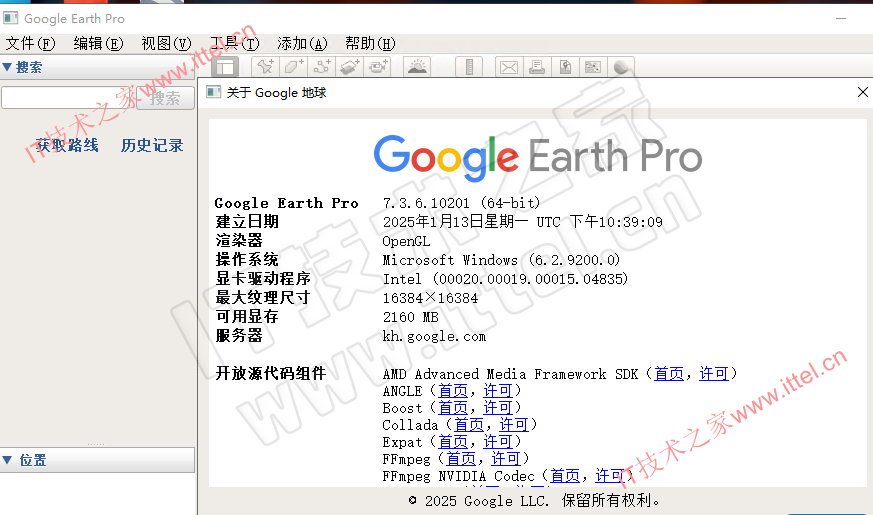Click the Record a Tour camera icon
Screen dimensions: 873x515
pos(377,67)
